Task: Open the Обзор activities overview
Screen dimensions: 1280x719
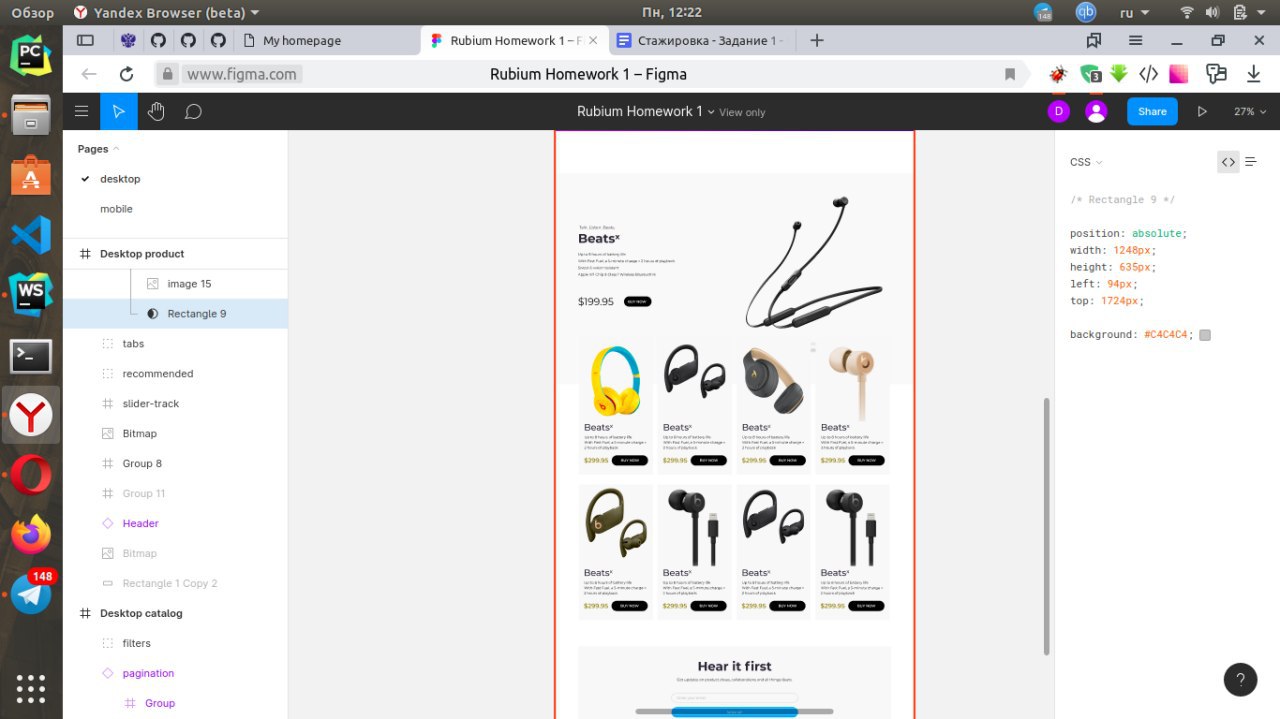Action: (31, 13)
